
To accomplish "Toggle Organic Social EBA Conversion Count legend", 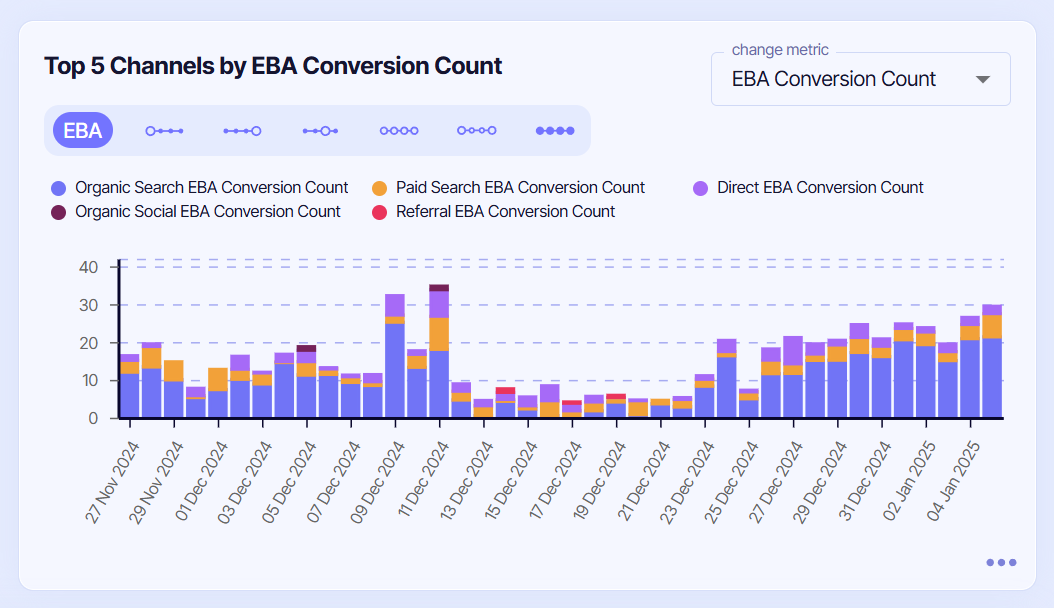I will coord(196,212).
